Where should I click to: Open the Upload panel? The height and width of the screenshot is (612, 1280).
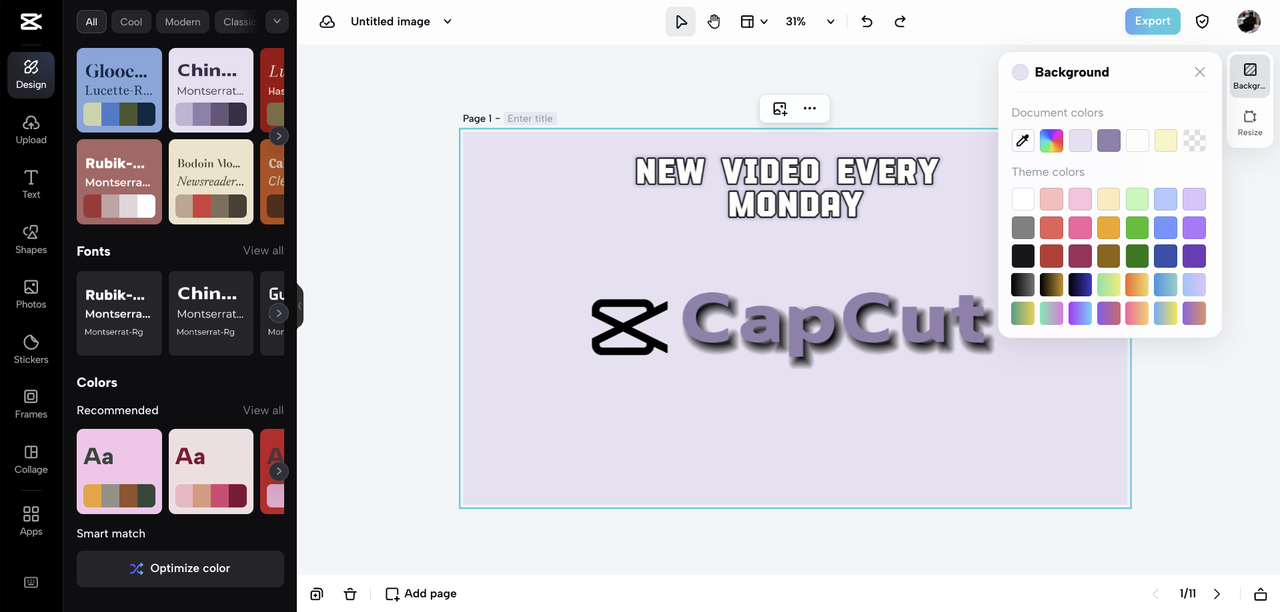click(x=31, y=130)
